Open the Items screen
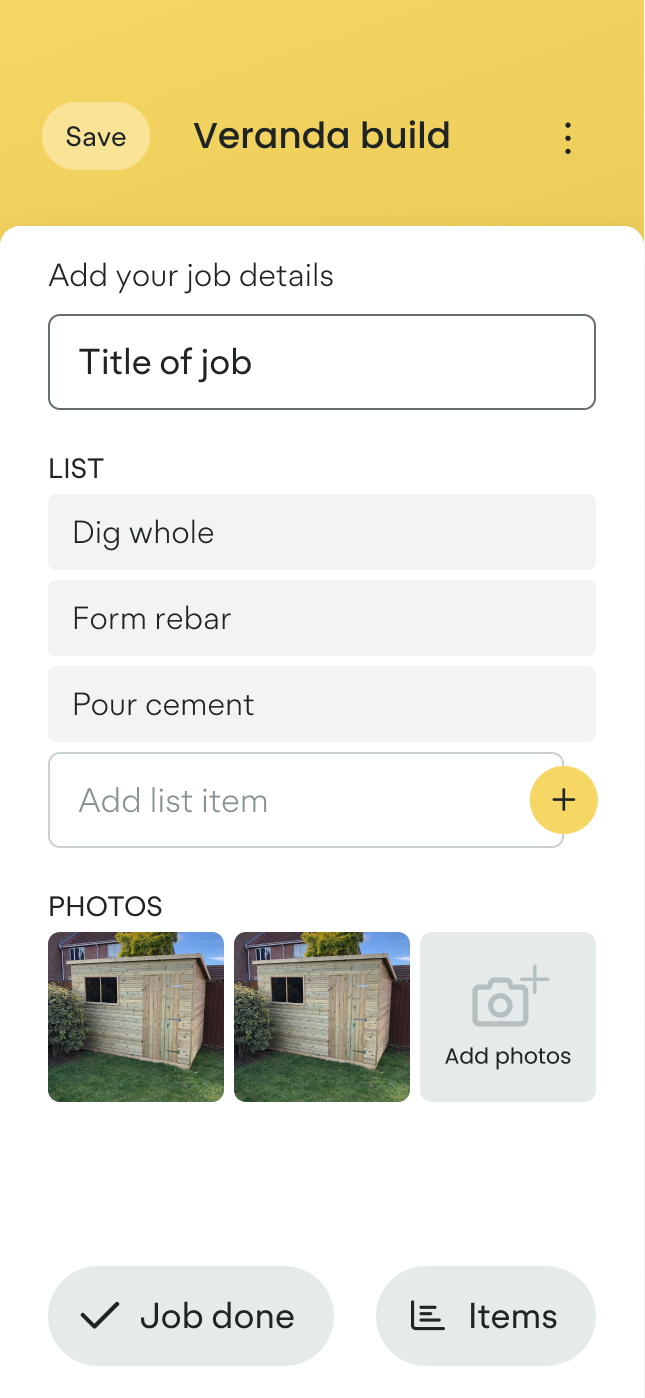645x1398 pixels. tap(486, 1316)
